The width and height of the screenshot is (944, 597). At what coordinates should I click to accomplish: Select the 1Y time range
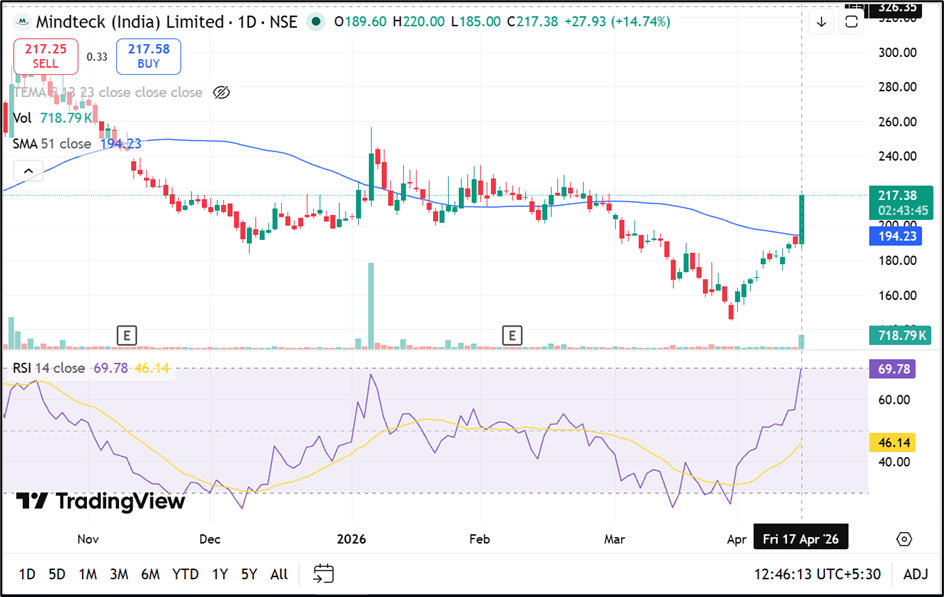pos(220,574)
